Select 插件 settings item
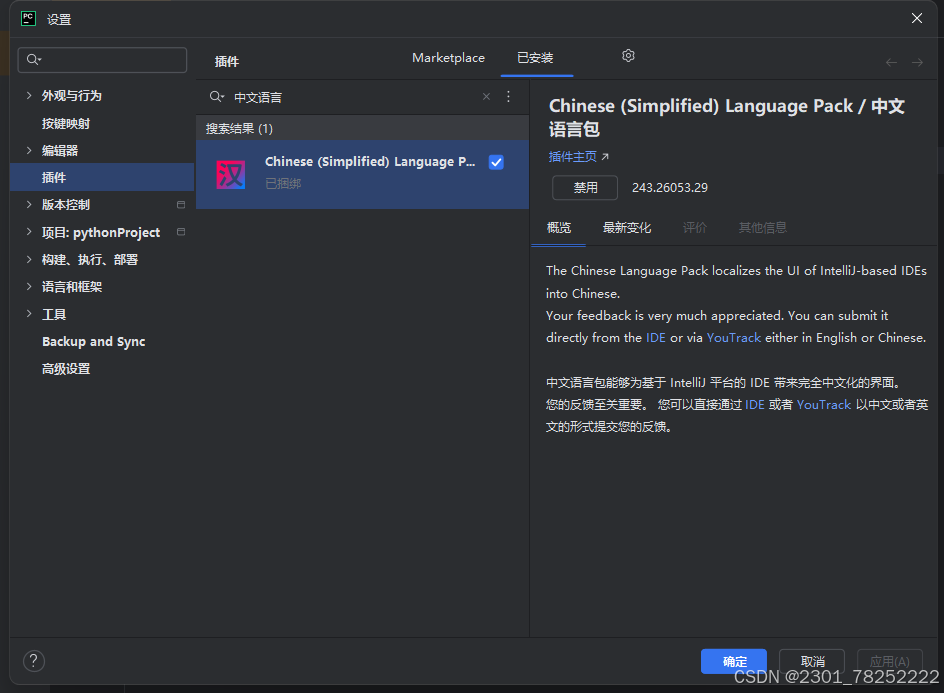 click(x=102, y=177)
